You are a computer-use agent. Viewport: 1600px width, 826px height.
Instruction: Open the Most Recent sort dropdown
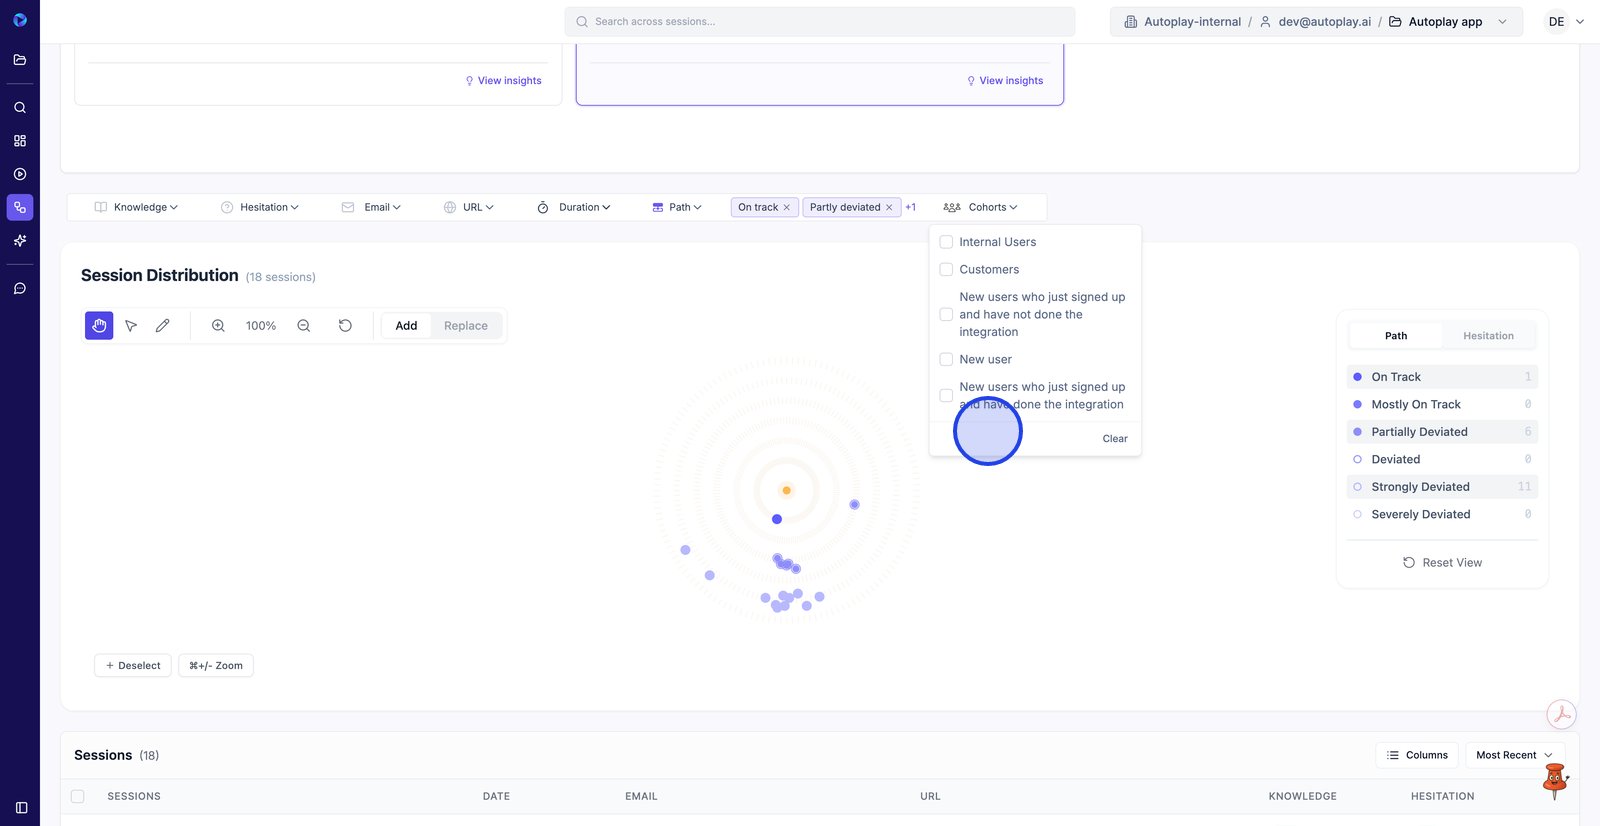point(1513,755)
